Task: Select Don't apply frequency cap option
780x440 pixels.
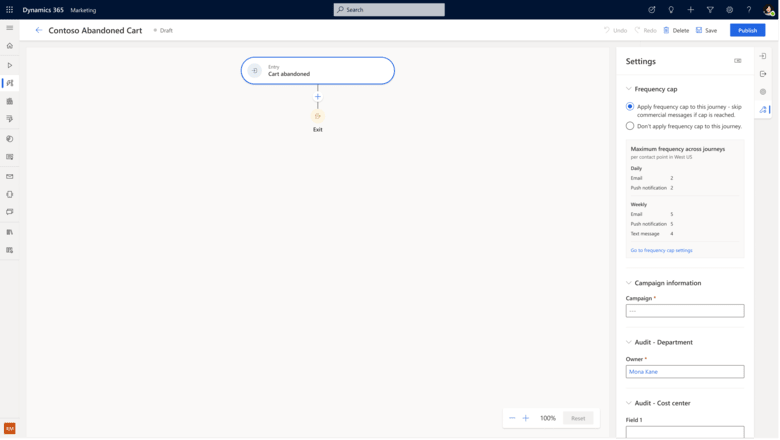Action: [x=630, y=126]
